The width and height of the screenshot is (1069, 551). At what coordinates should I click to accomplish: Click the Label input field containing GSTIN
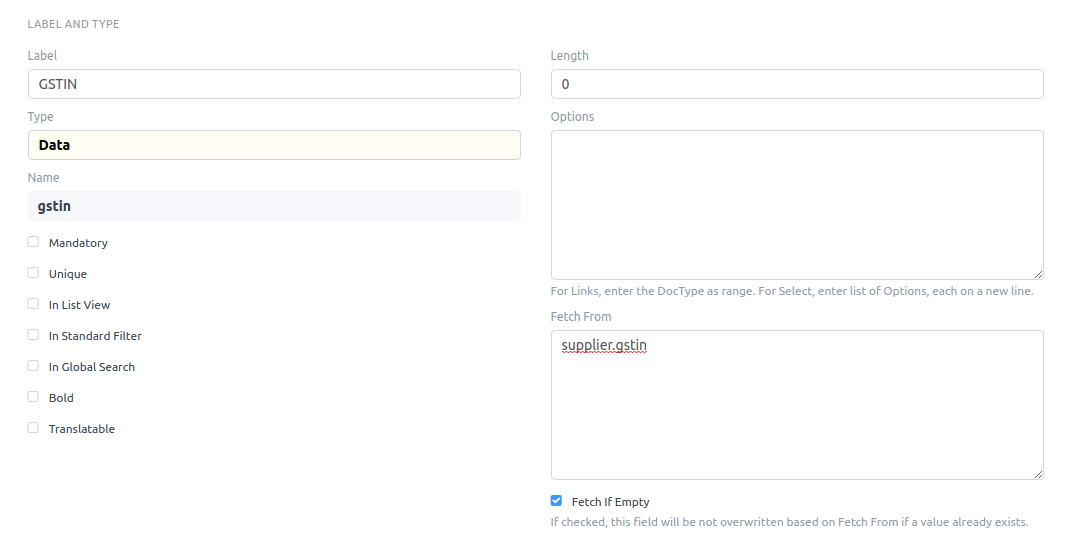274,84
